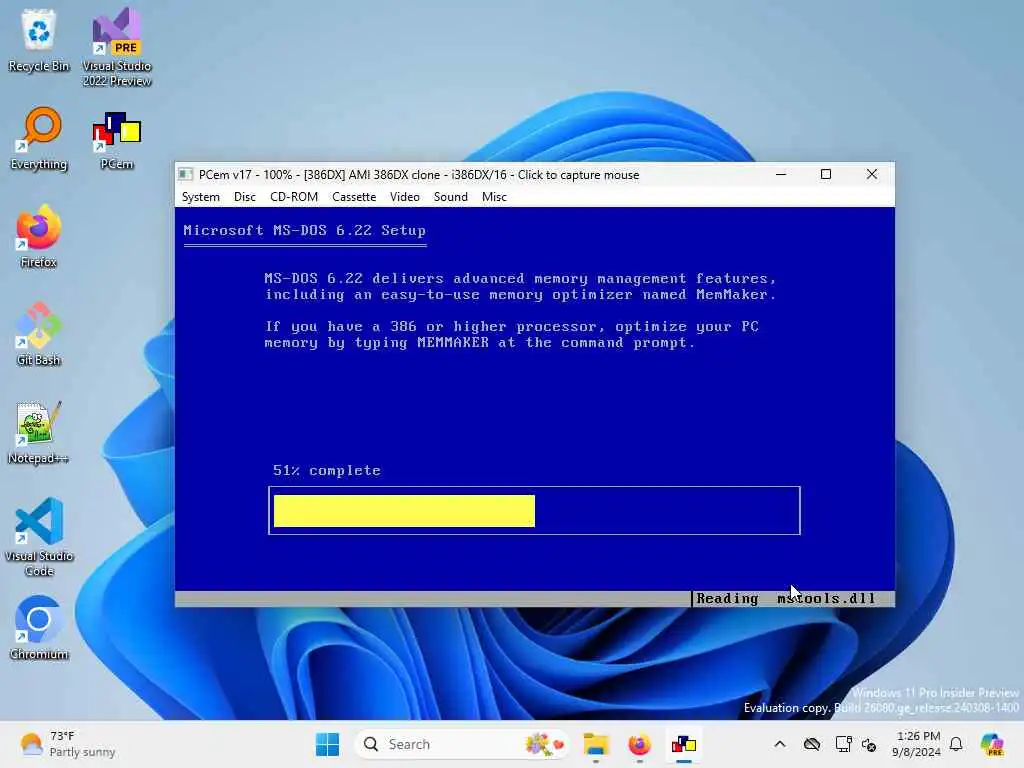Open the Copilot Preview taskbar icon
Viewport: 1024px width, 768px height.
click(992, 744)
